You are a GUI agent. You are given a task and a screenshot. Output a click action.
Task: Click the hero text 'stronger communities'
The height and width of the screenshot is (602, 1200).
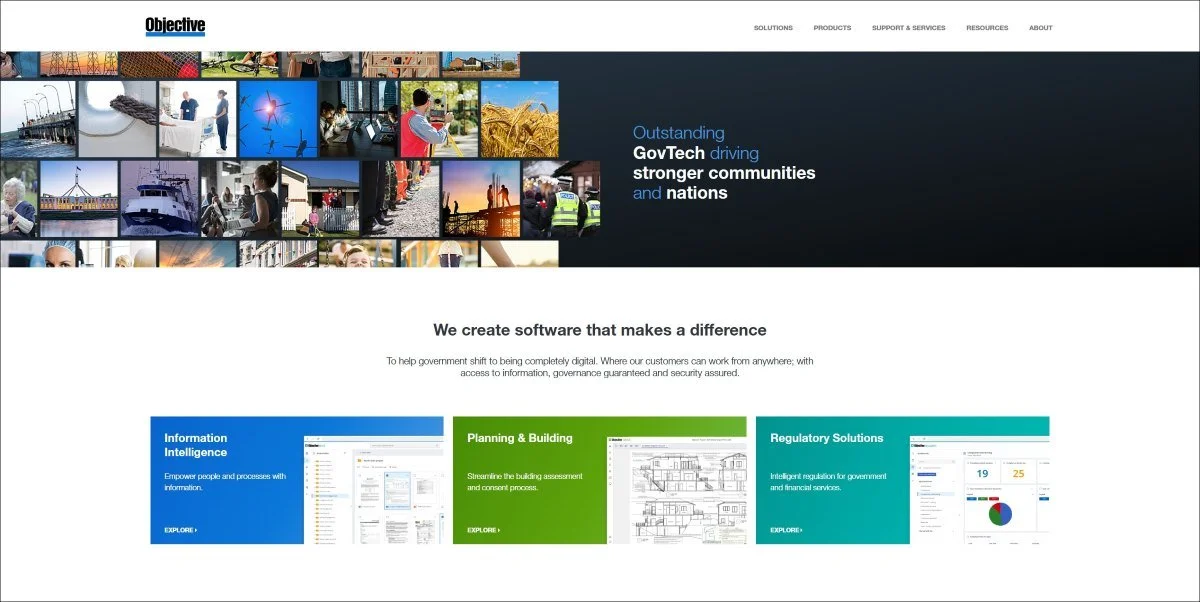(724, 173)
